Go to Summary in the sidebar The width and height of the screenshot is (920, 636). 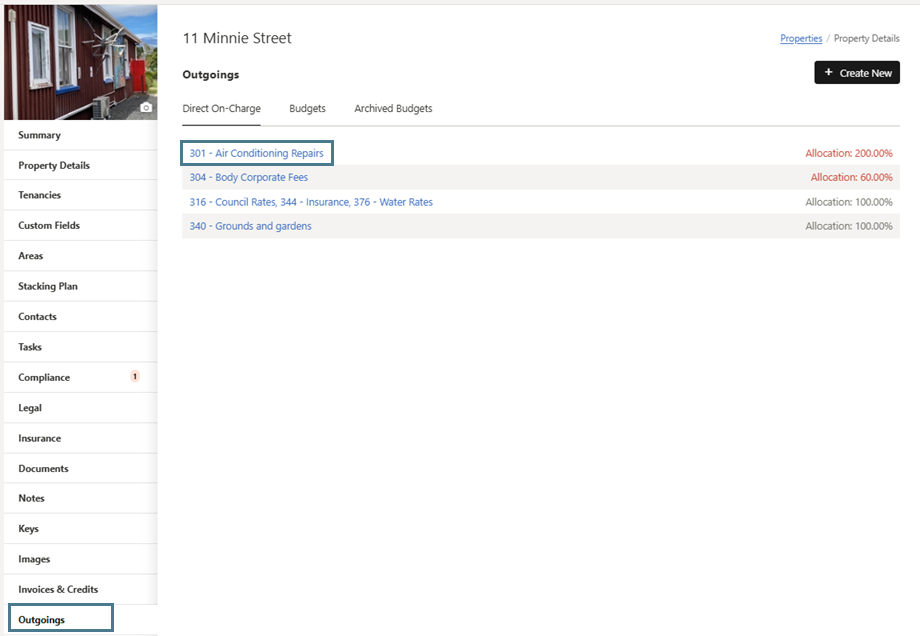point(39,135)
